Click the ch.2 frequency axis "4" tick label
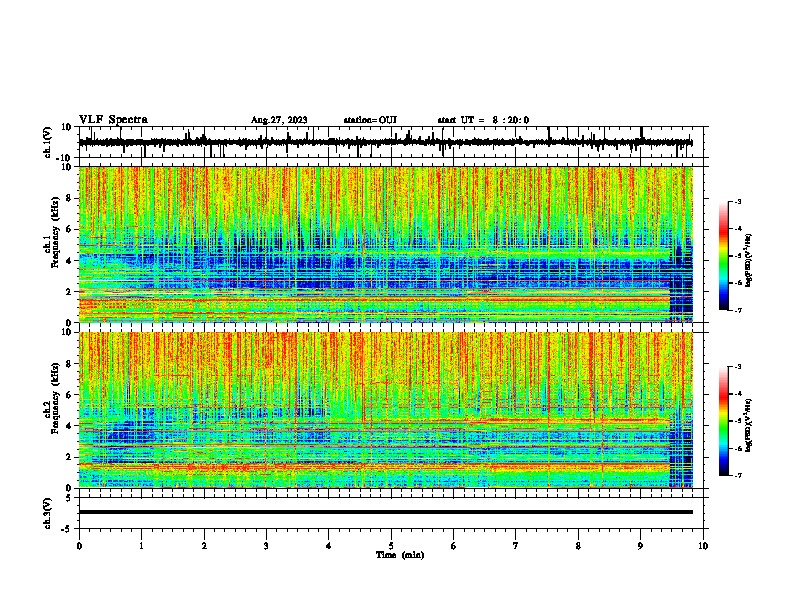Viewport: 792px width, 612px height. [70, 426]
